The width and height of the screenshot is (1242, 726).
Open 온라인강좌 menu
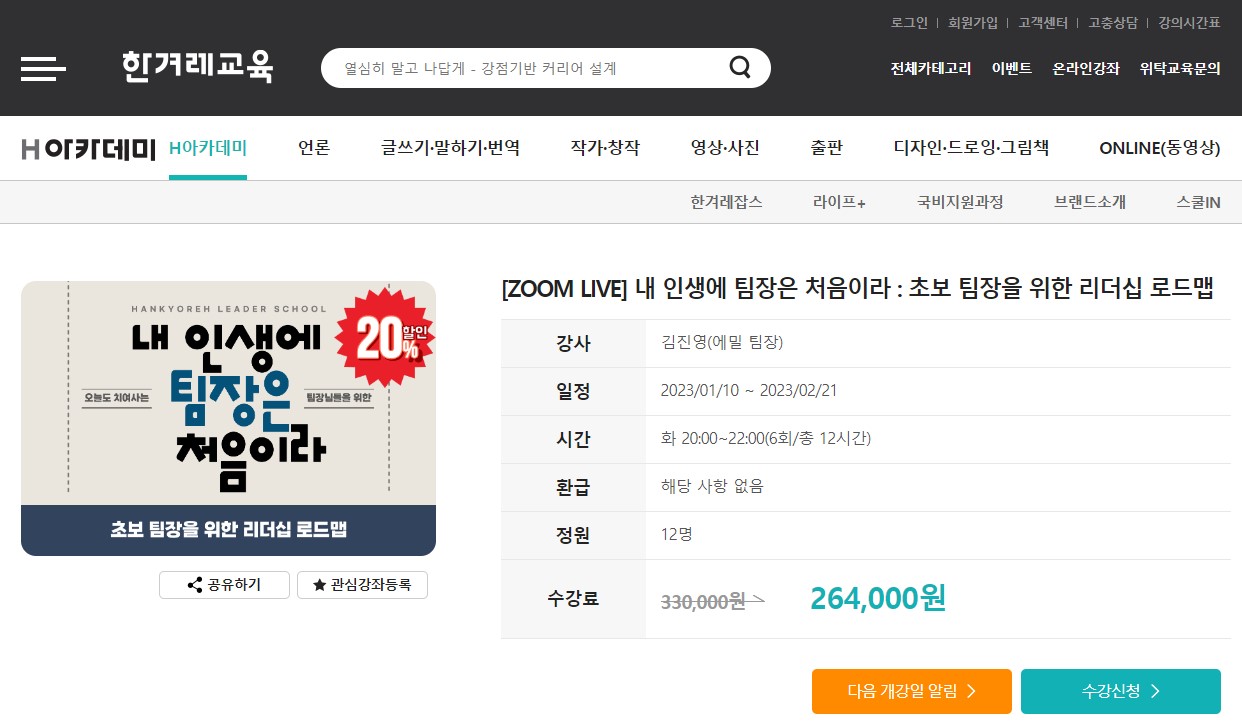coord(1086,68)
